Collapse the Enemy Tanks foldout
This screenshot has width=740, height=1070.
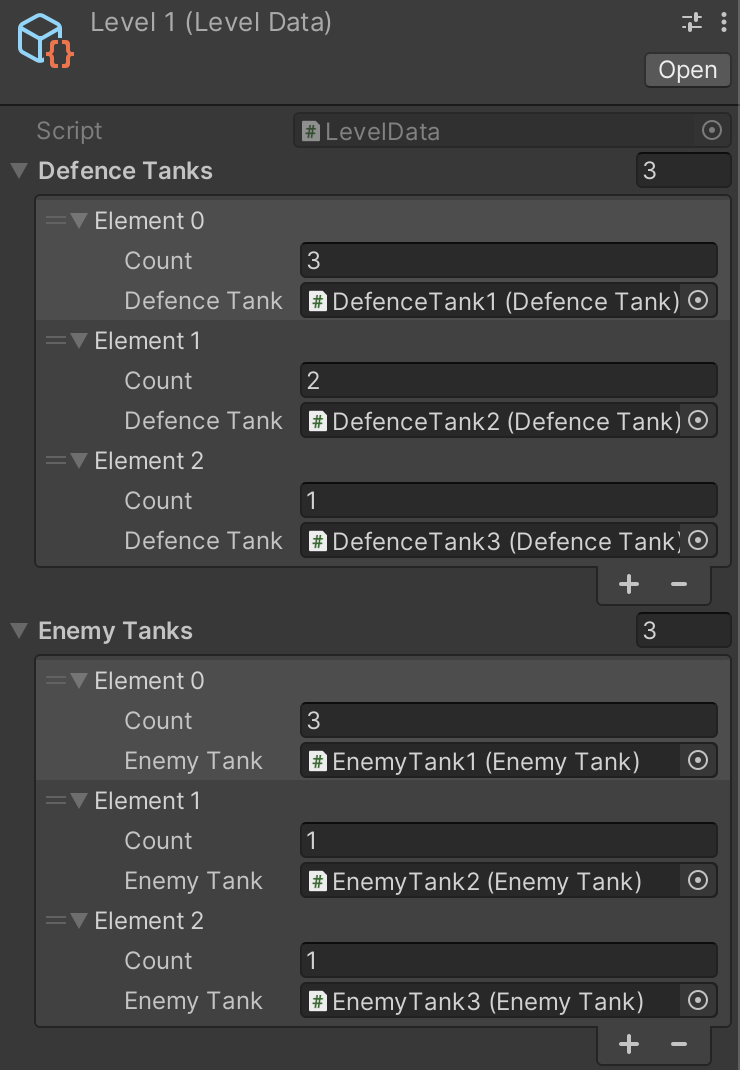18,630
